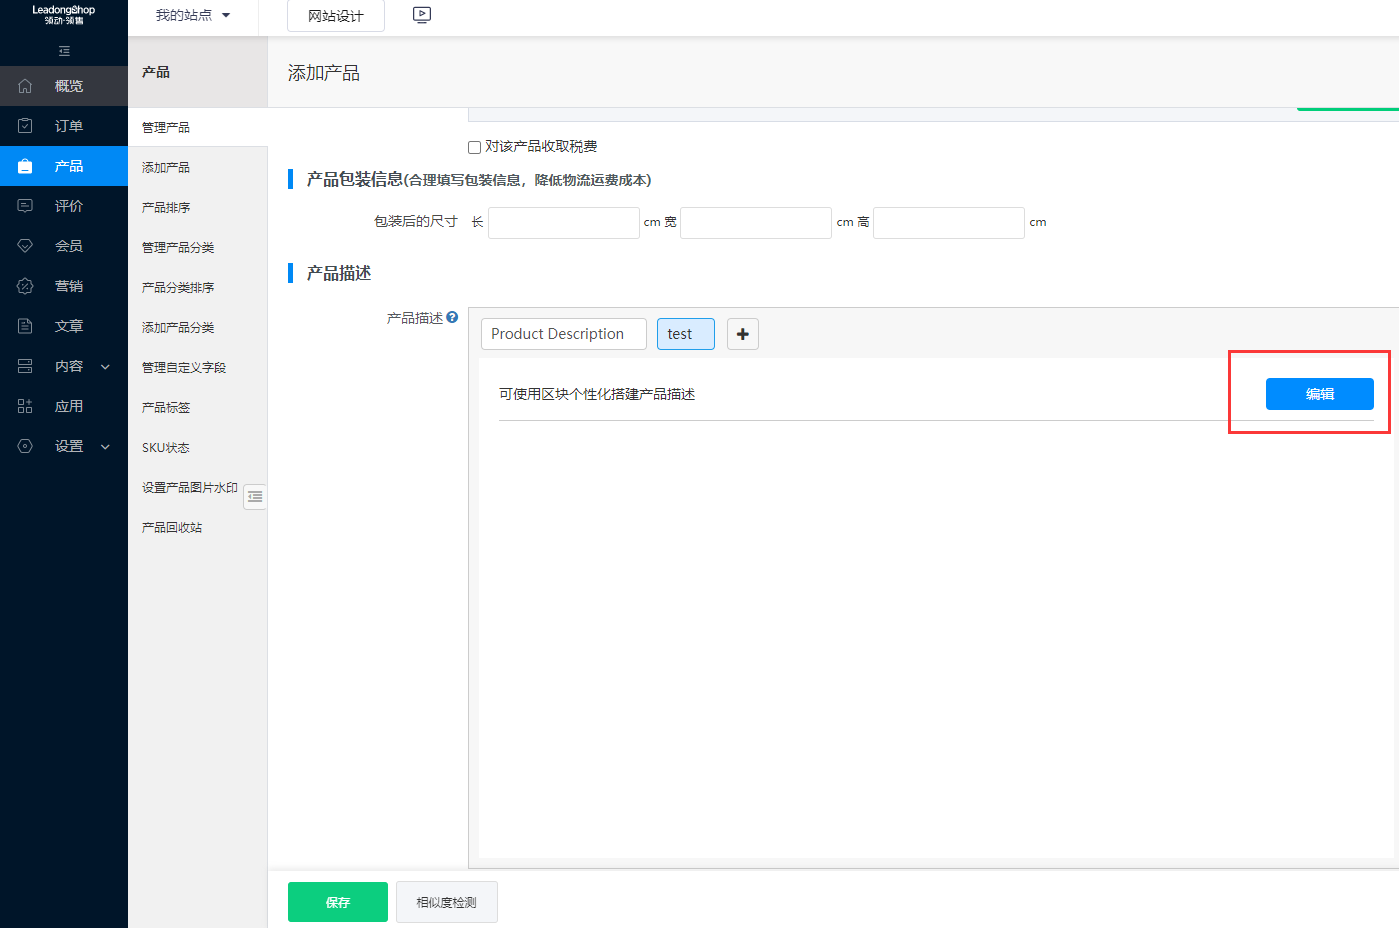Click the green 保存 button

(x=337, y=902)
